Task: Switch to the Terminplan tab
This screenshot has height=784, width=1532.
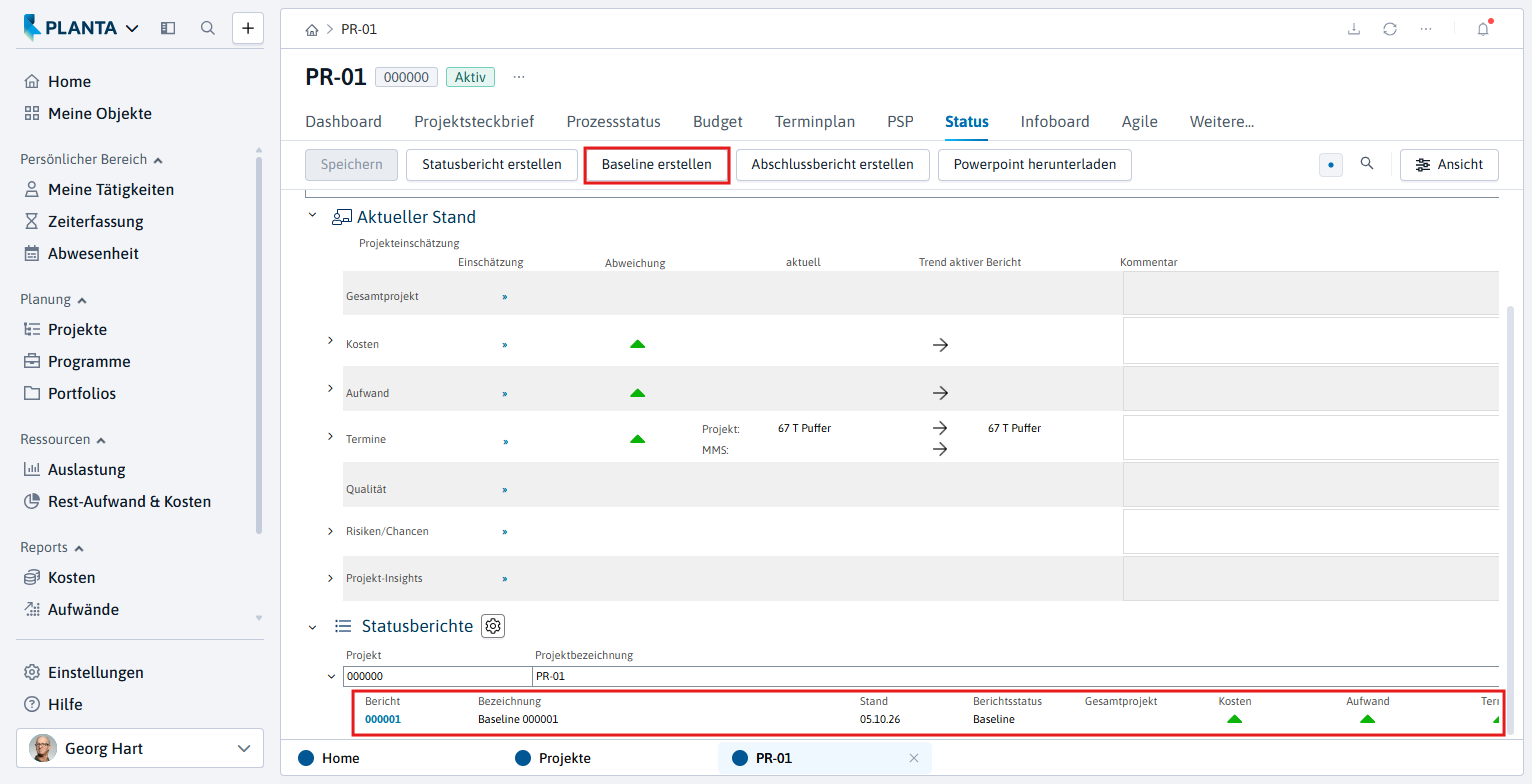Action: coord(815,122)
